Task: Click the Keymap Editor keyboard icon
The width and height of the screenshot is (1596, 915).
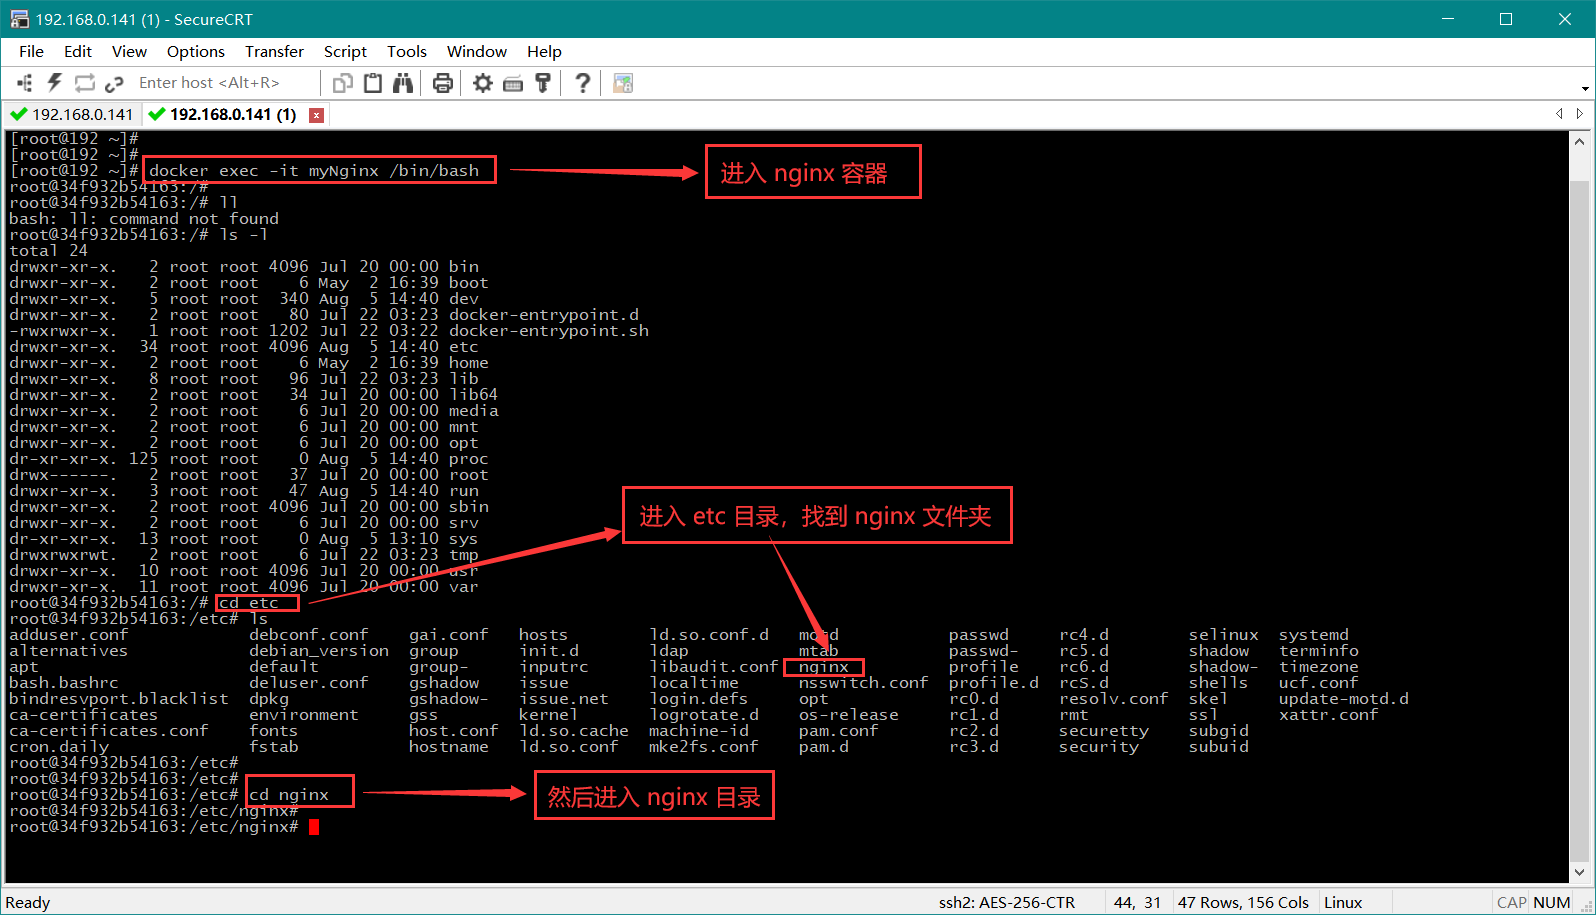Action: (513, 84)
